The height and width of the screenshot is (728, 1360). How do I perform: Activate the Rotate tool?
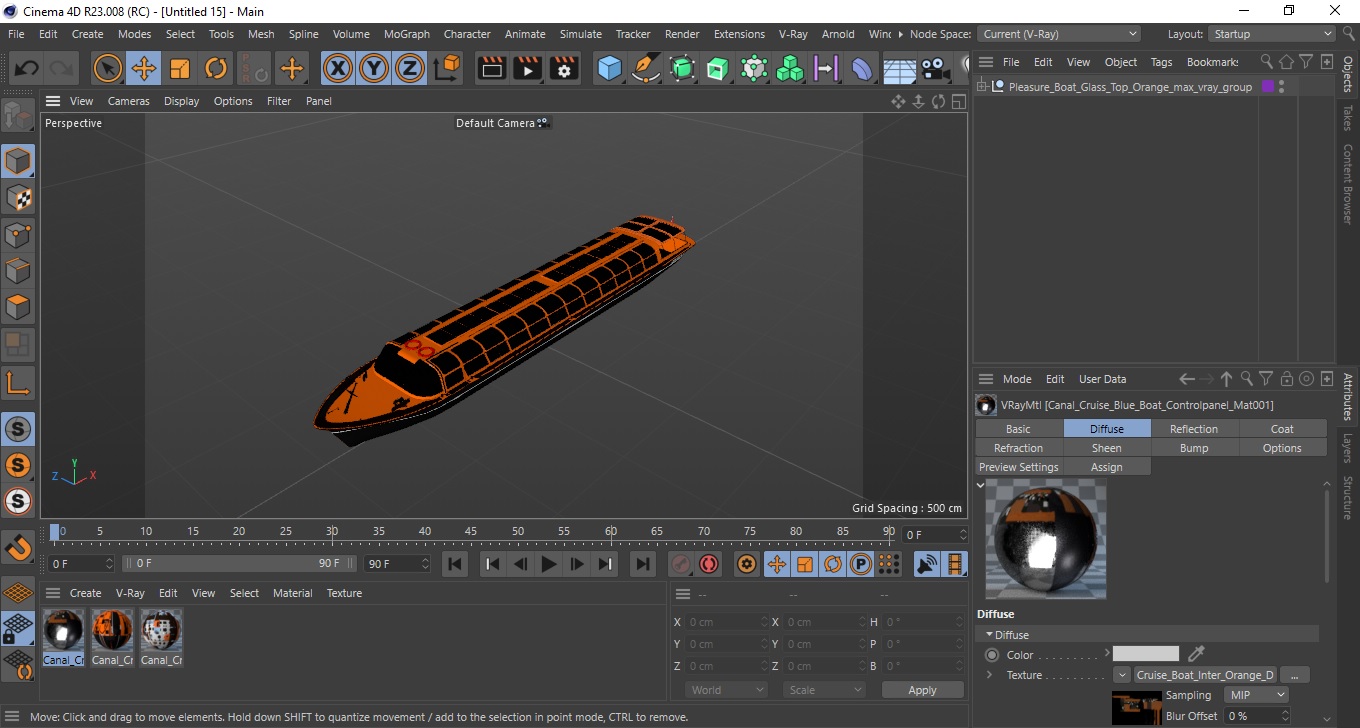216,69
